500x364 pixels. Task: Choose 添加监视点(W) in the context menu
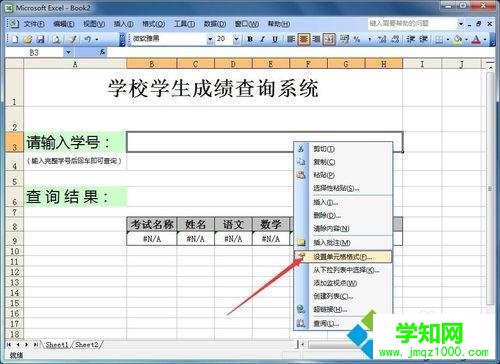point(343,283)
